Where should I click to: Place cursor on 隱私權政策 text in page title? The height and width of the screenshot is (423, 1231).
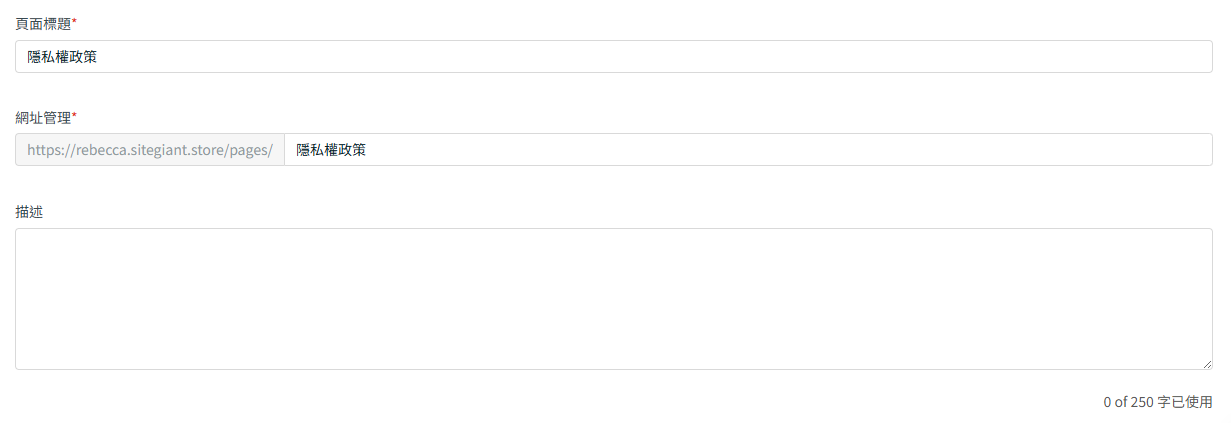tap(62, 57)
